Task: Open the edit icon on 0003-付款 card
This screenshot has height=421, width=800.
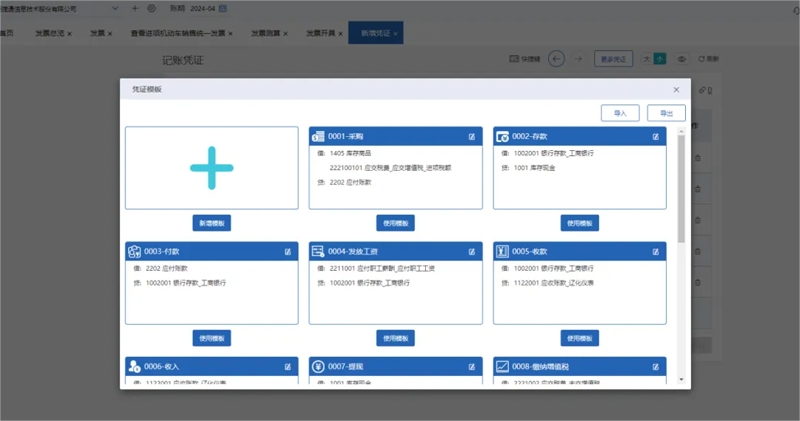Action: coord(288,252)
